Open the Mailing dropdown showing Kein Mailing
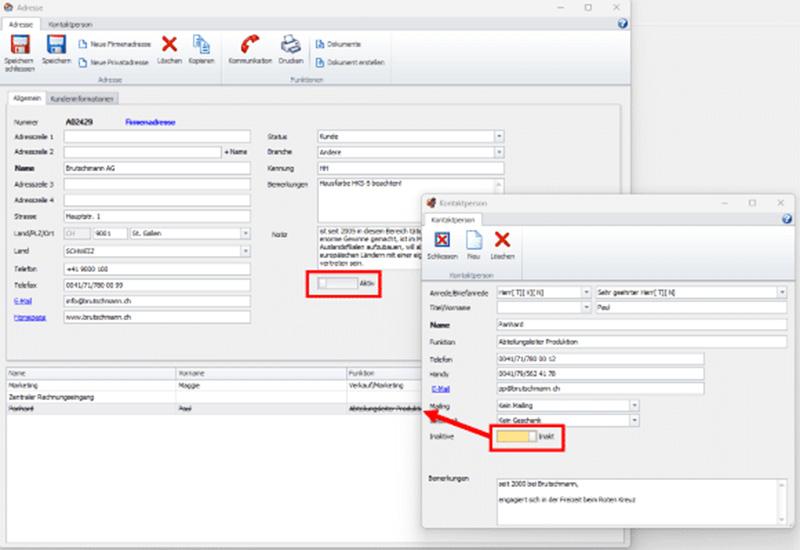Screen dimensions: 800x550 coord(634,405)
